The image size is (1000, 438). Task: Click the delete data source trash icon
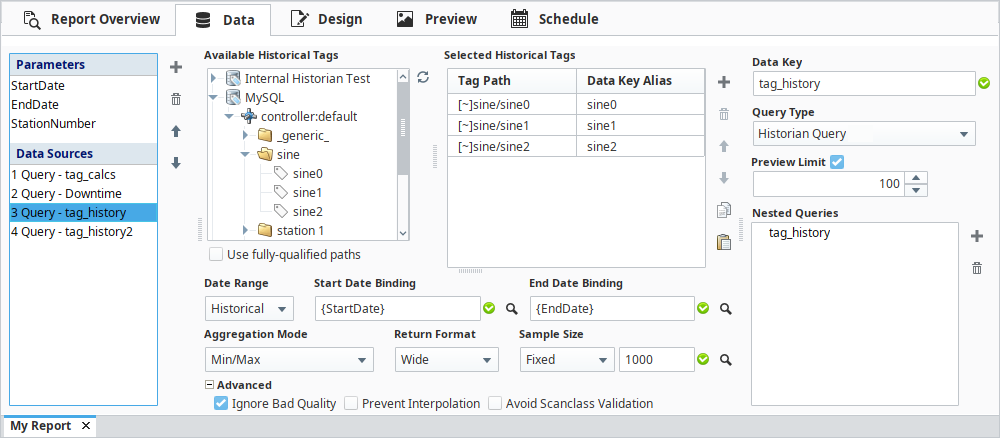tap(176, 98)
